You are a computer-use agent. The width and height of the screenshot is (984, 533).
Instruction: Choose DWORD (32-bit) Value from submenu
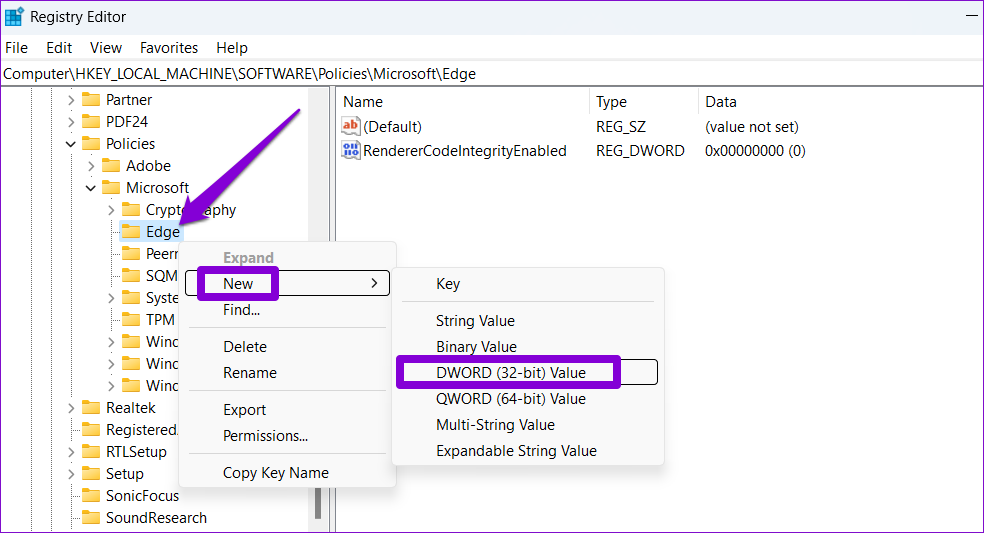point(510,373)
